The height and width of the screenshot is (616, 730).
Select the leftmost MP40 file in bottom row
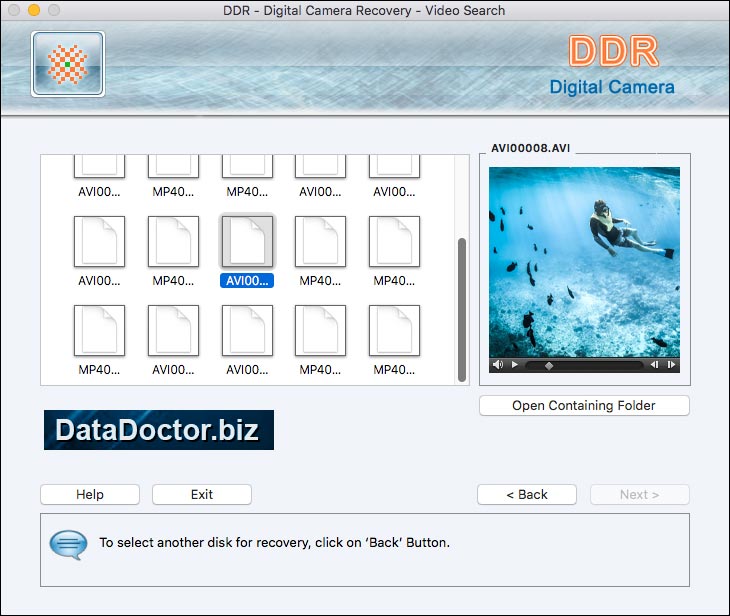click(99, 332)
